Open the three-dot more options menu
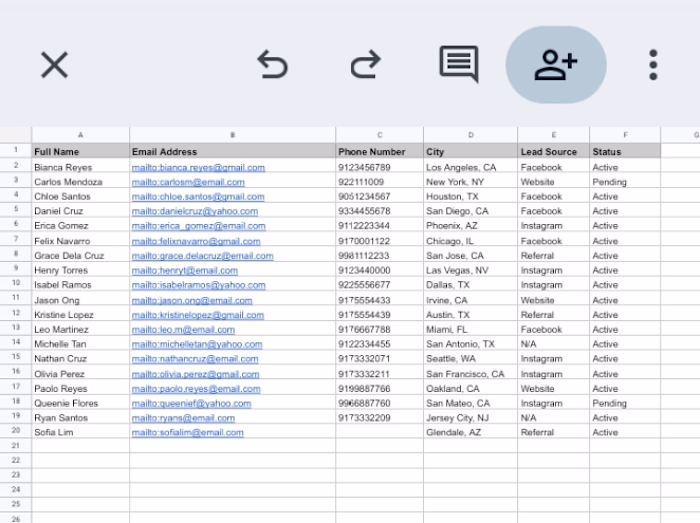Image resolution: width=700 pixels, height=523 pixels. tap(653, 65)
